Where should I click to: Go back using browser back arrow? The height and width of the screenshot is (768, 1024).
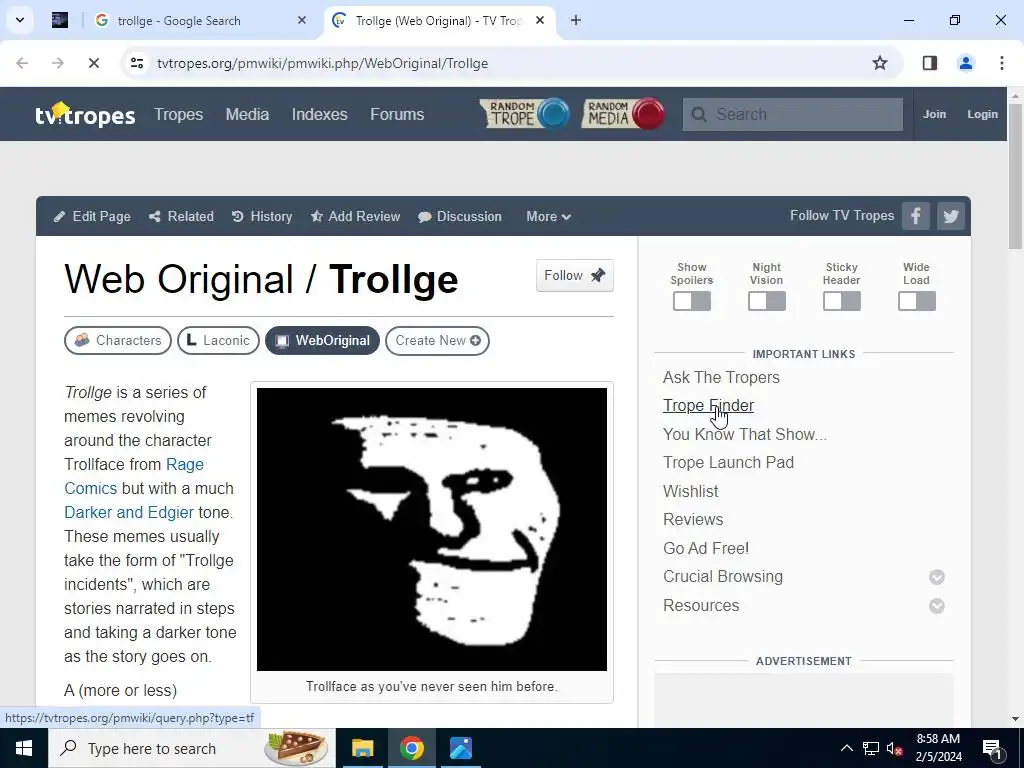click(22, 63)
